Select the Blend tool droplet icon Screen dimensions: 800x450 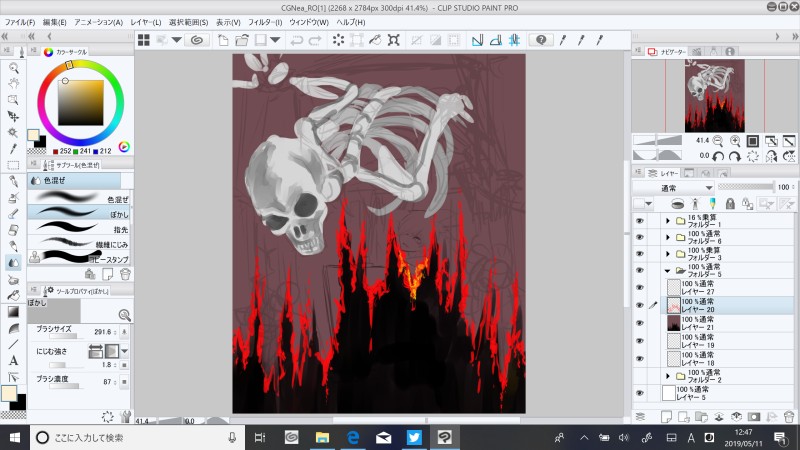pyautogui.click(x=13, y=262)
